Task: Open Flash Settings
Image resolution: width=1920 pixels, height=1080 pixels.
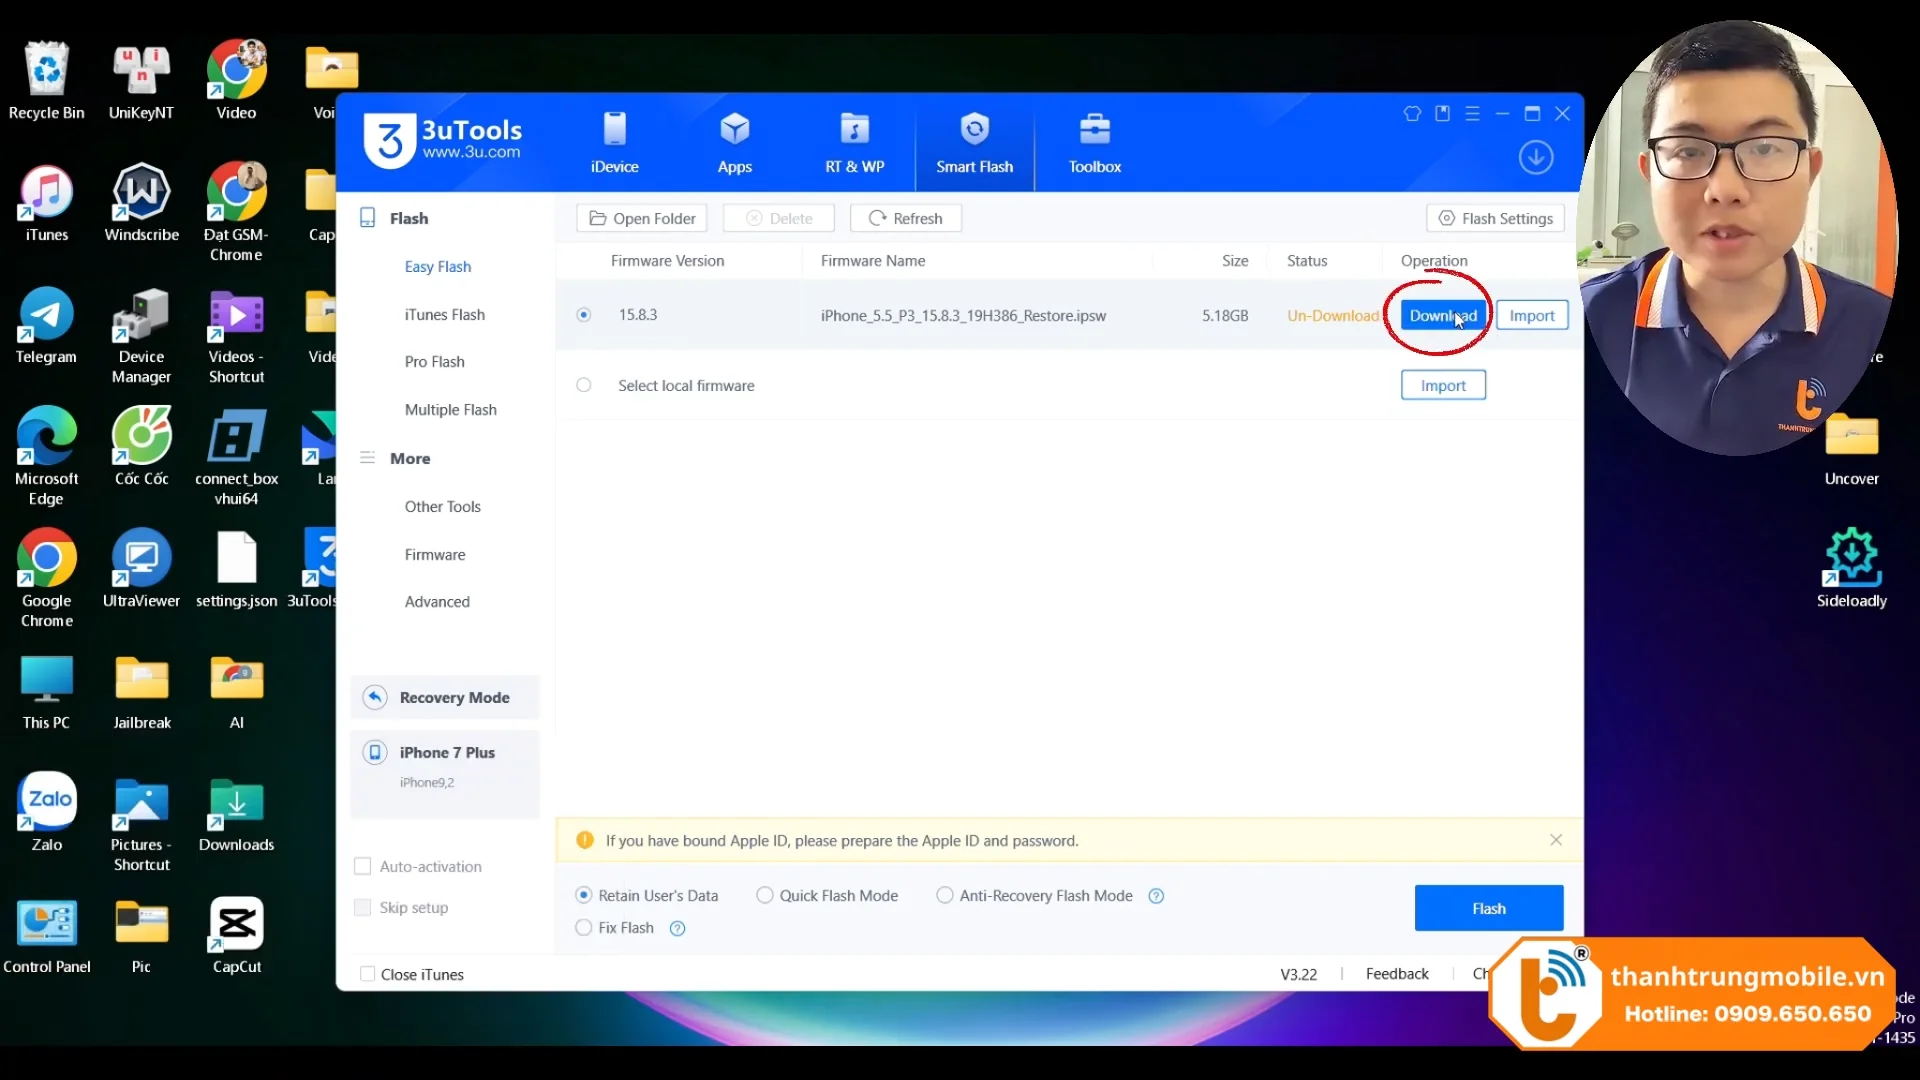Action: pyautogui.click(x=1495, y=218)
